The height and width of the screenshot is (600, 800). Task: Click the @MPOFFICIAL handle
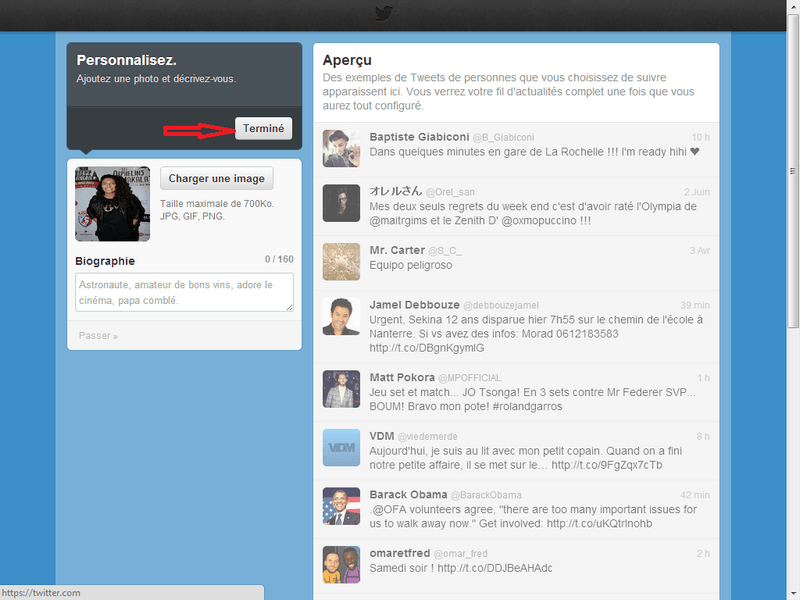pyautogui.click(x=470, y=378)
